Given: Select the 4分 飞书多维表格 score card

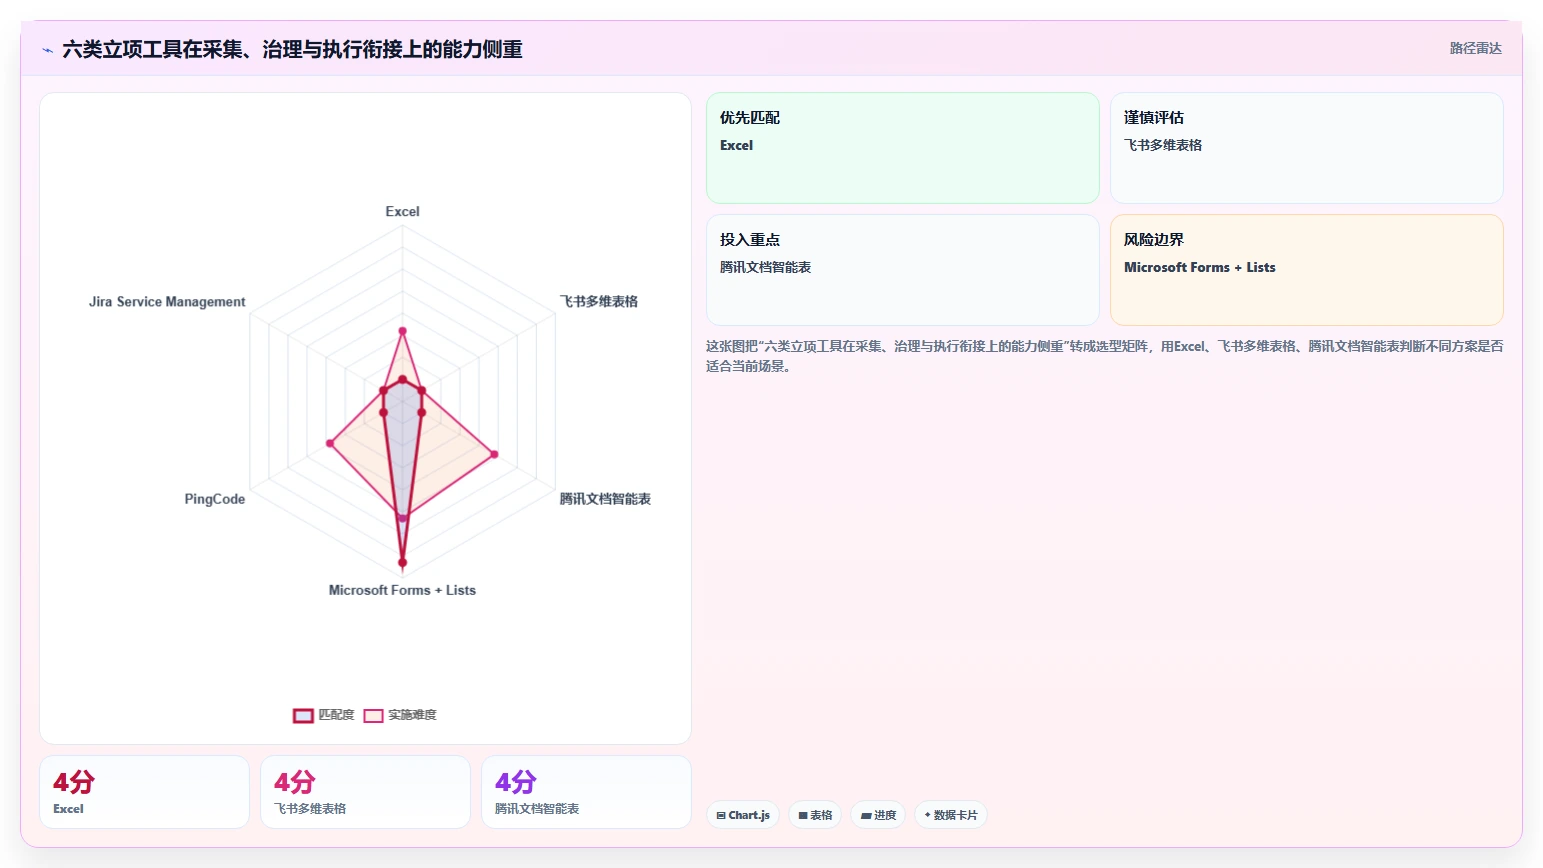Looking at the screenshot, I should pos(365,792).
